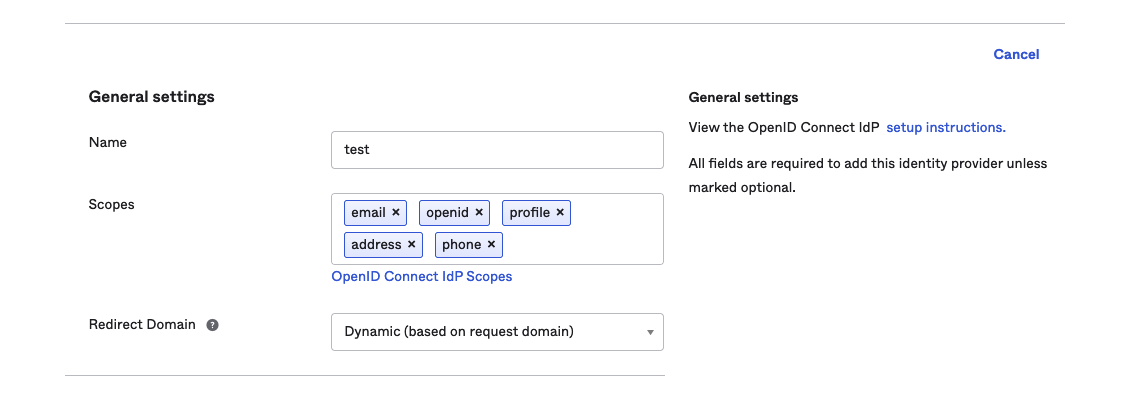Select the profile scope chip text
The height and width of the screenshot is (396, 1146).
tap(530, 213)
